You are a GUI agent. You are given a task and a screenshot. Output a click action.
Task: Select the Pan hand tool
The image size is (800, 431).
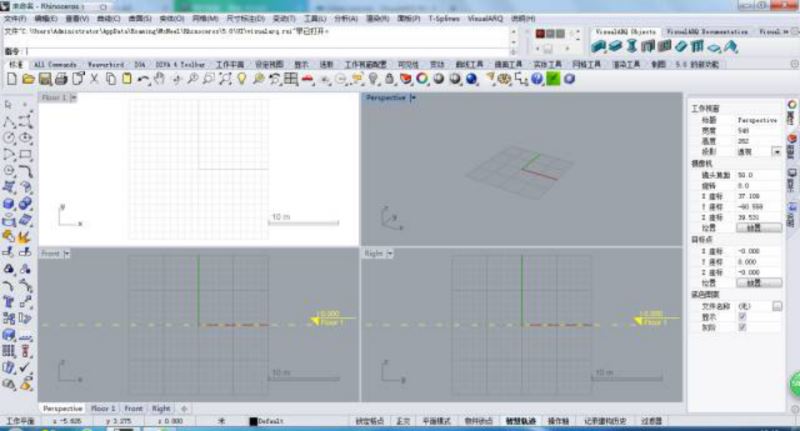click(x=159, y=79)
